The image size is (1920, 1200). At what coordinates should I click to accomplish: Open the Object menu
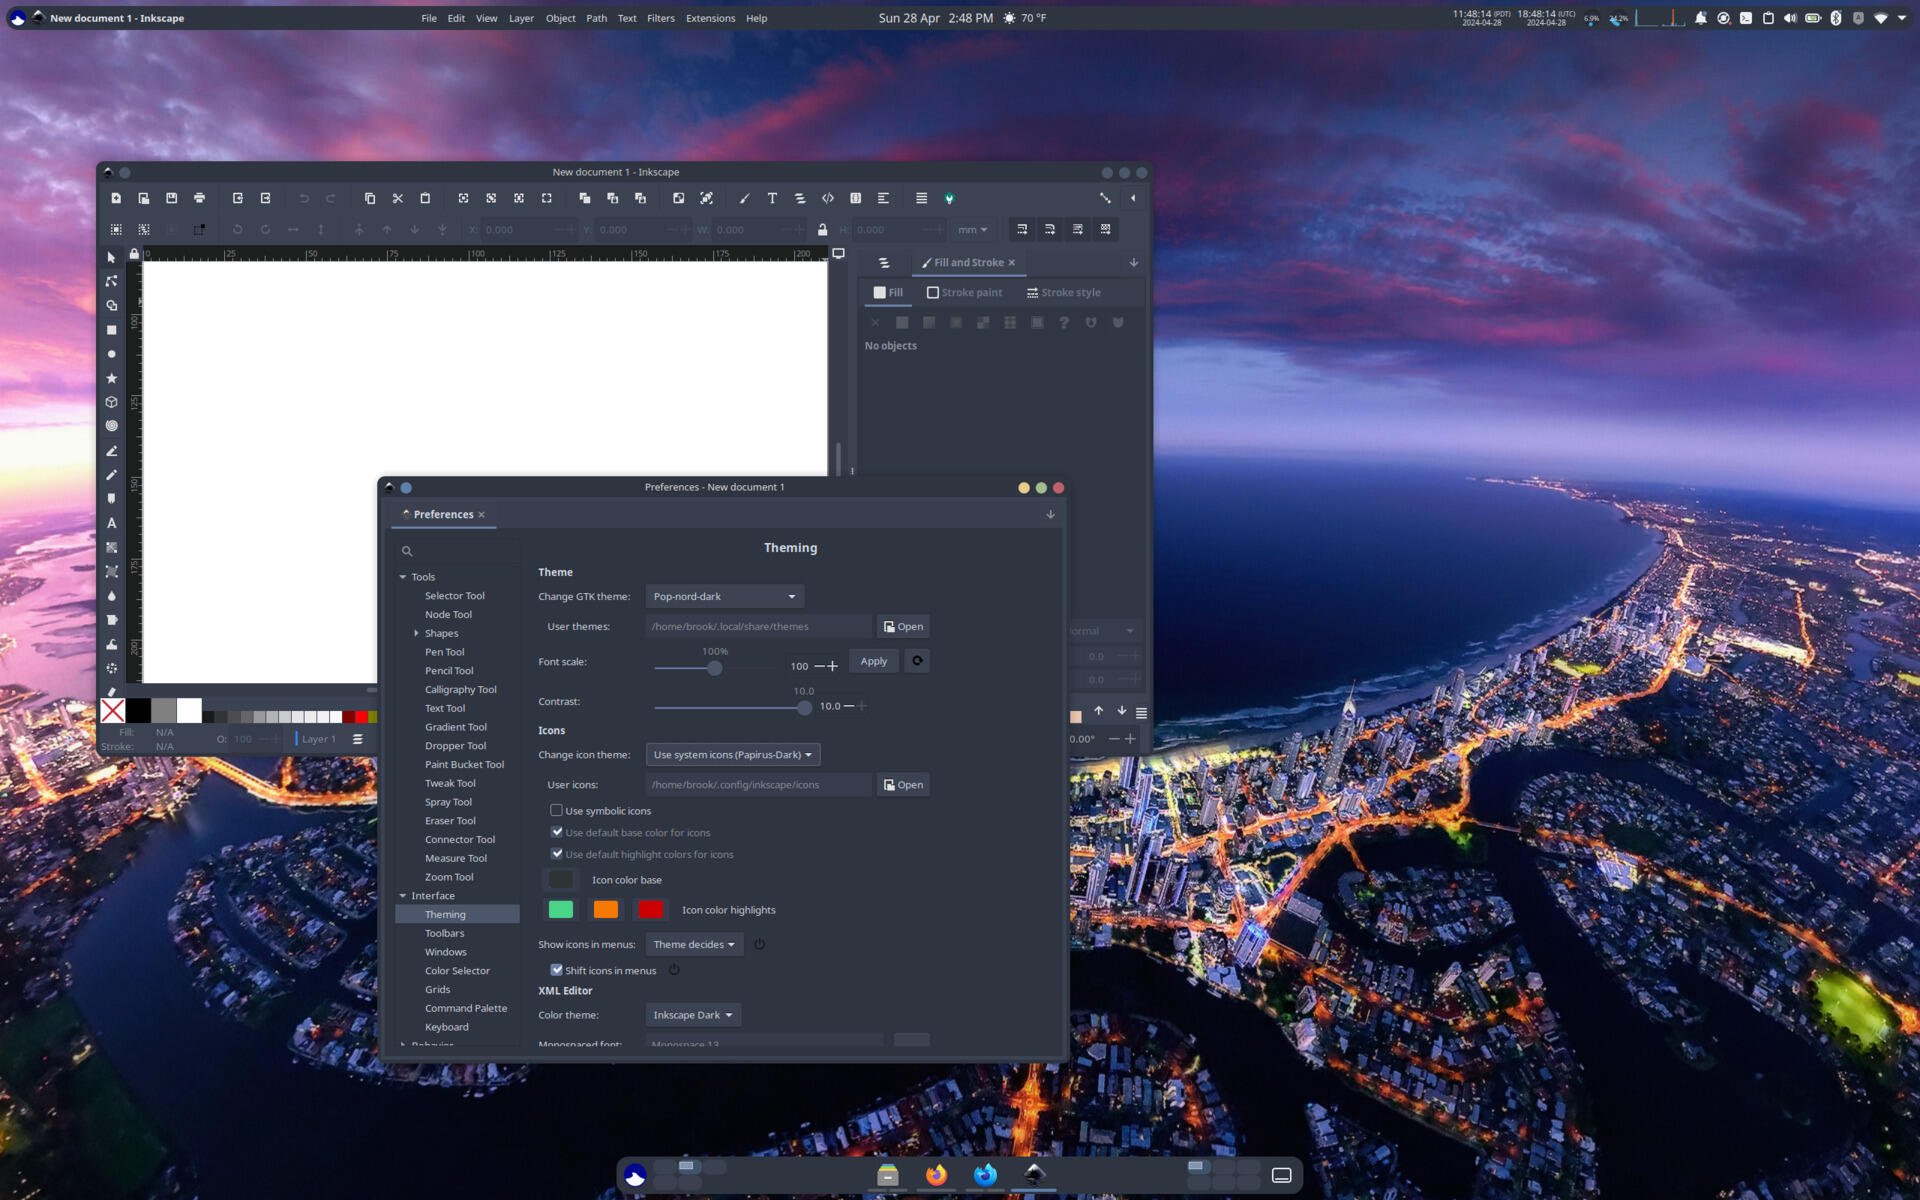point(560,18)
